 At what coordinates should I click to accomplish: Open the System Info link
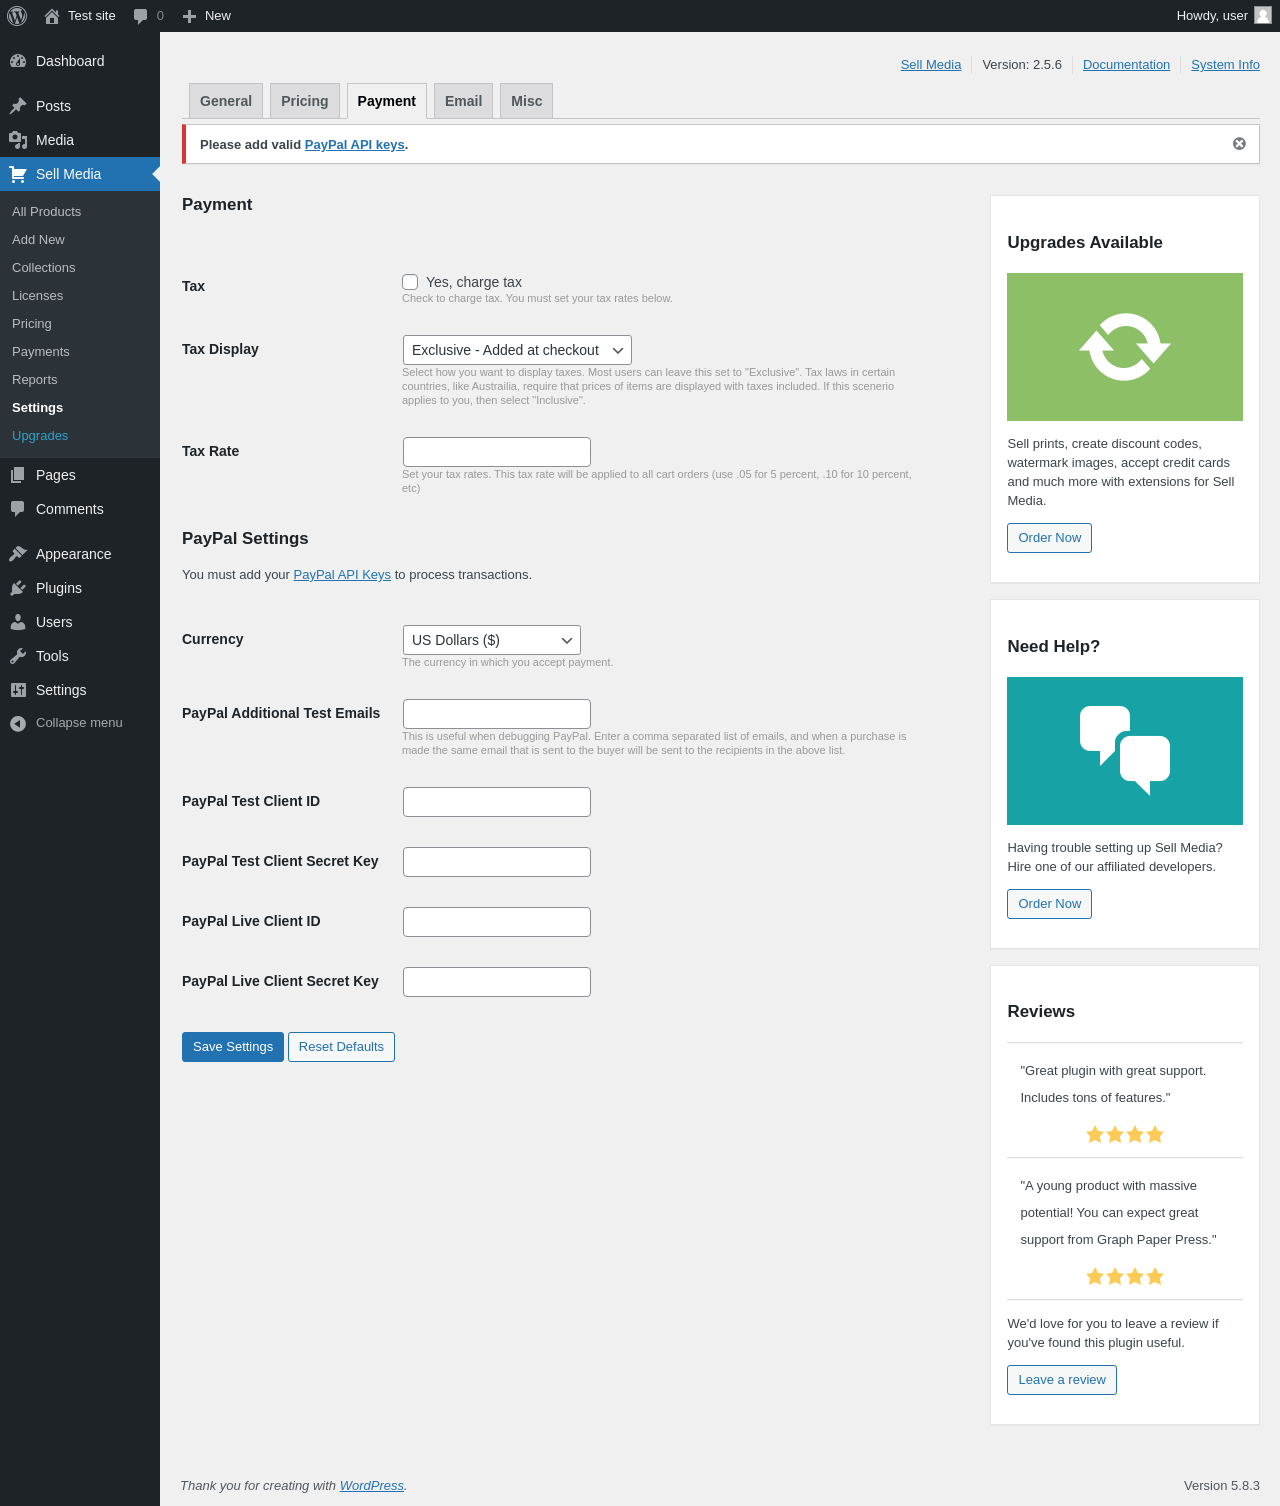click(1225, 65)
